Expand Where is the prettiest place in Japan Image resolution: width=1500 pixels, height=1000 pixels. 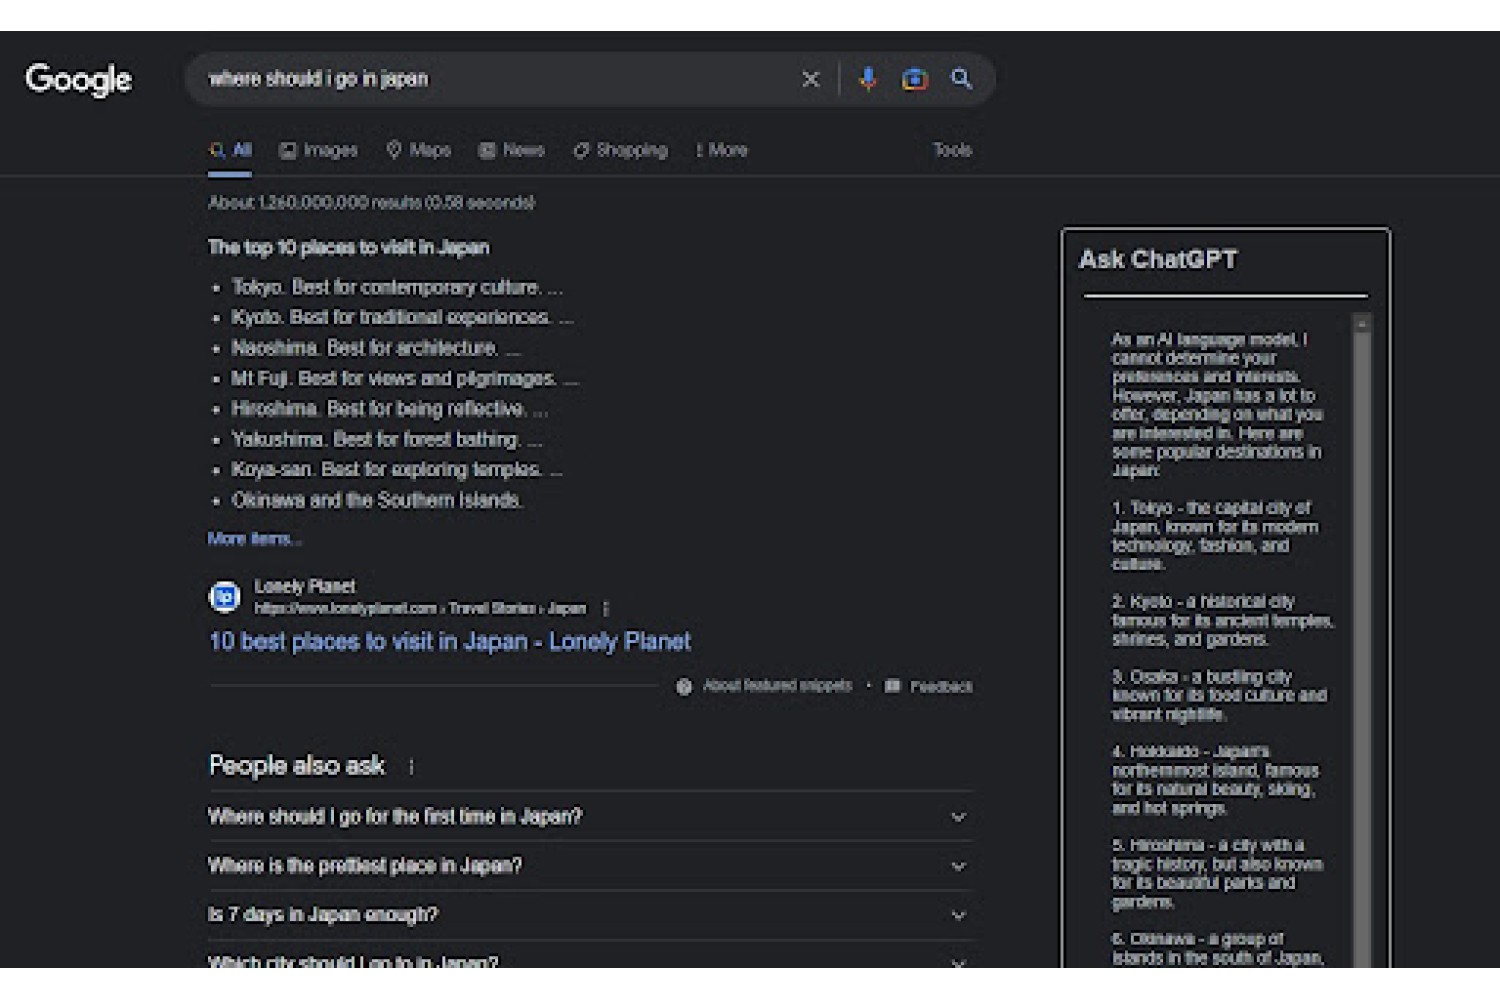pyautogui.click(x=590, y=866)
